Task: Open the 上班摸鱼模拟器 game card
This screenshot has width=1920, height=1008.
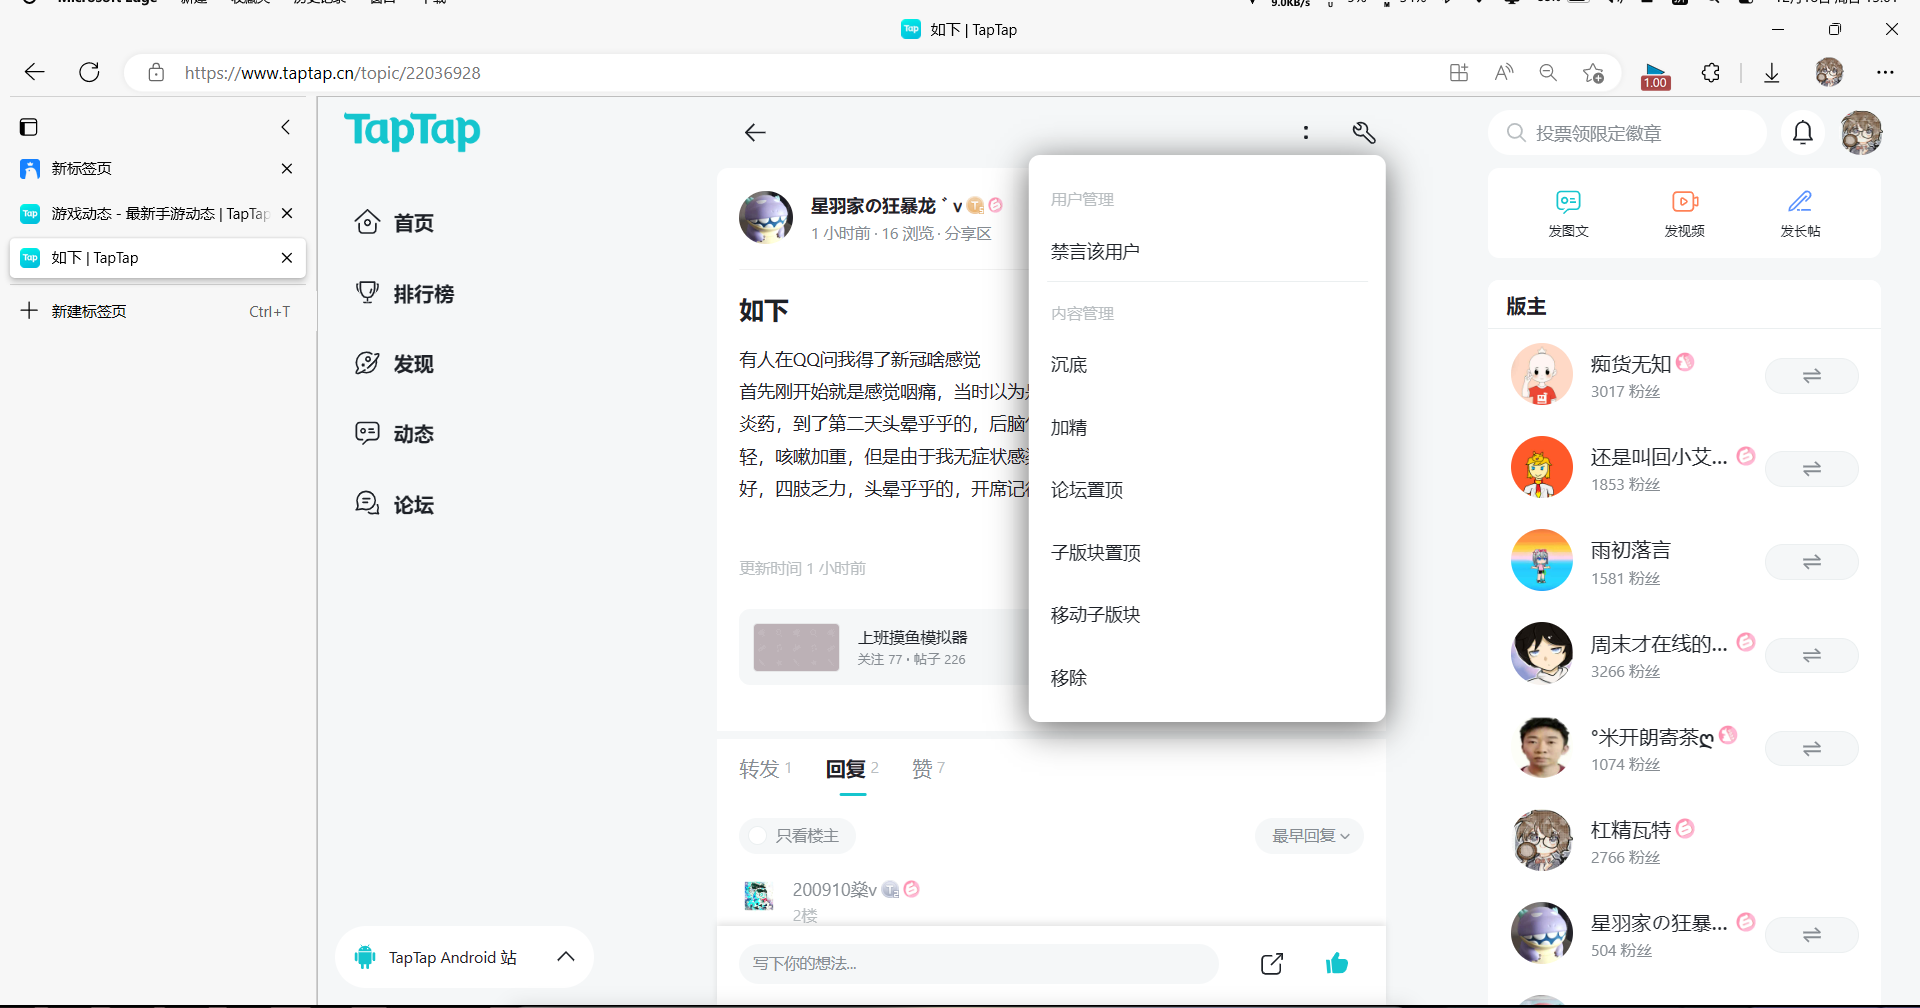Action: point(885,647)
